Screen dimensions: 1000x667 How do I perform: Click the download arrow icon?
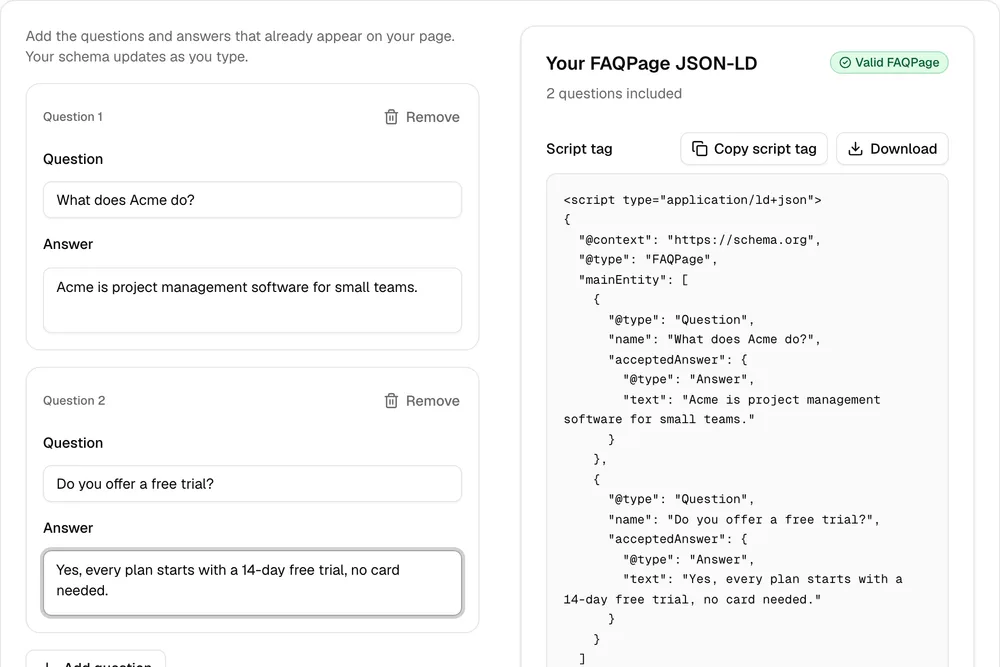[x=855, y=149]
